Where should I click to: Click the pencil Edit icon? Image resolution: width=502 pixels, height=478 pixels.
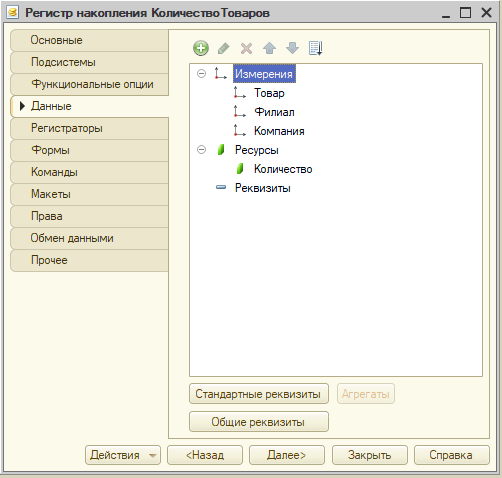(223, 48)
